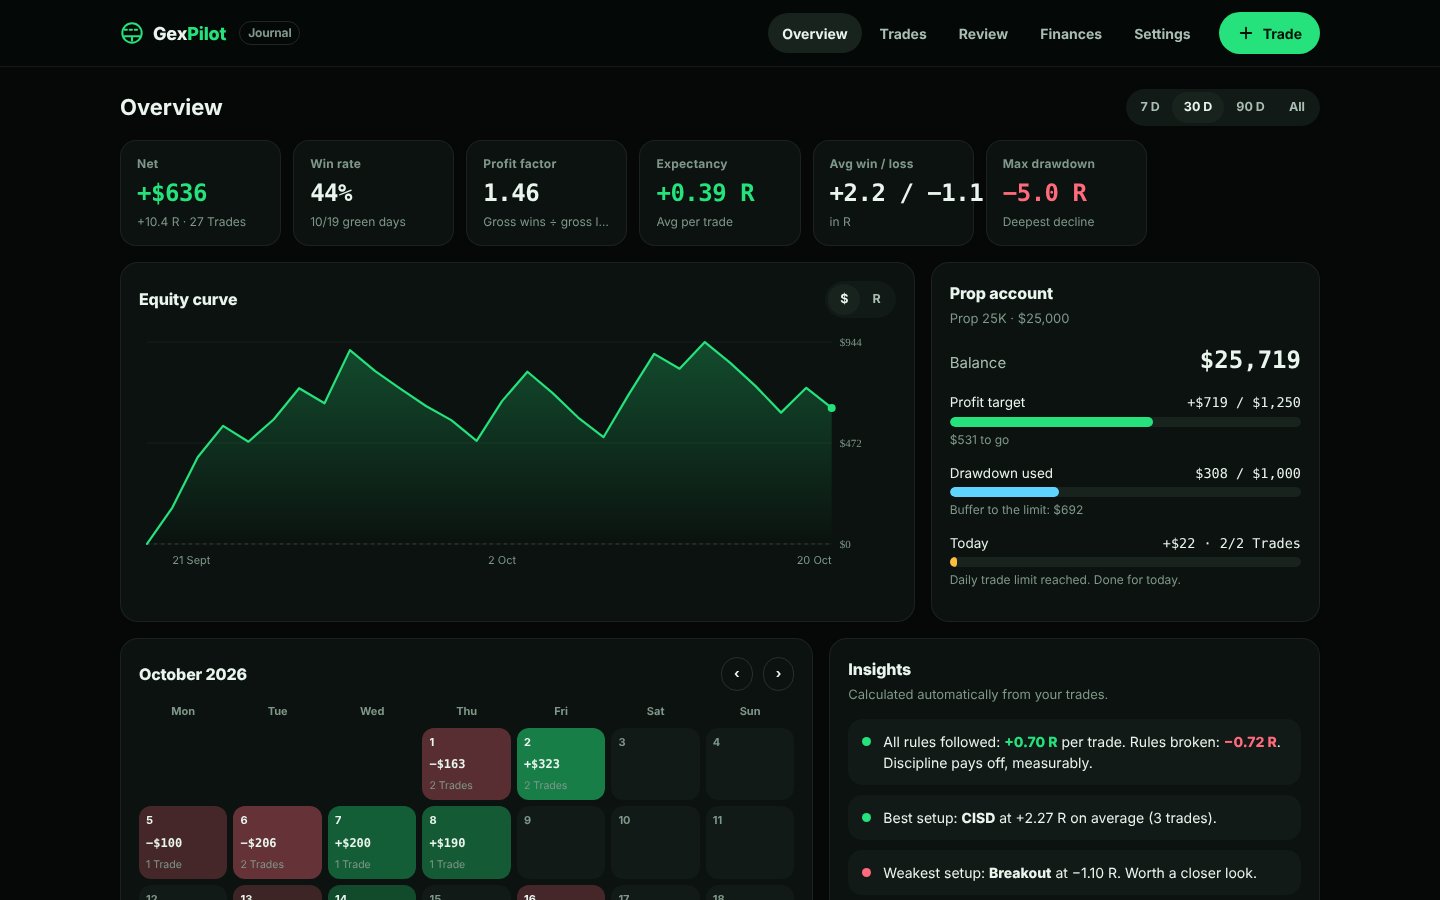Open the Review tab
Image resolution: width=1440 pixels, height=900 pixels.
(983, 34)
